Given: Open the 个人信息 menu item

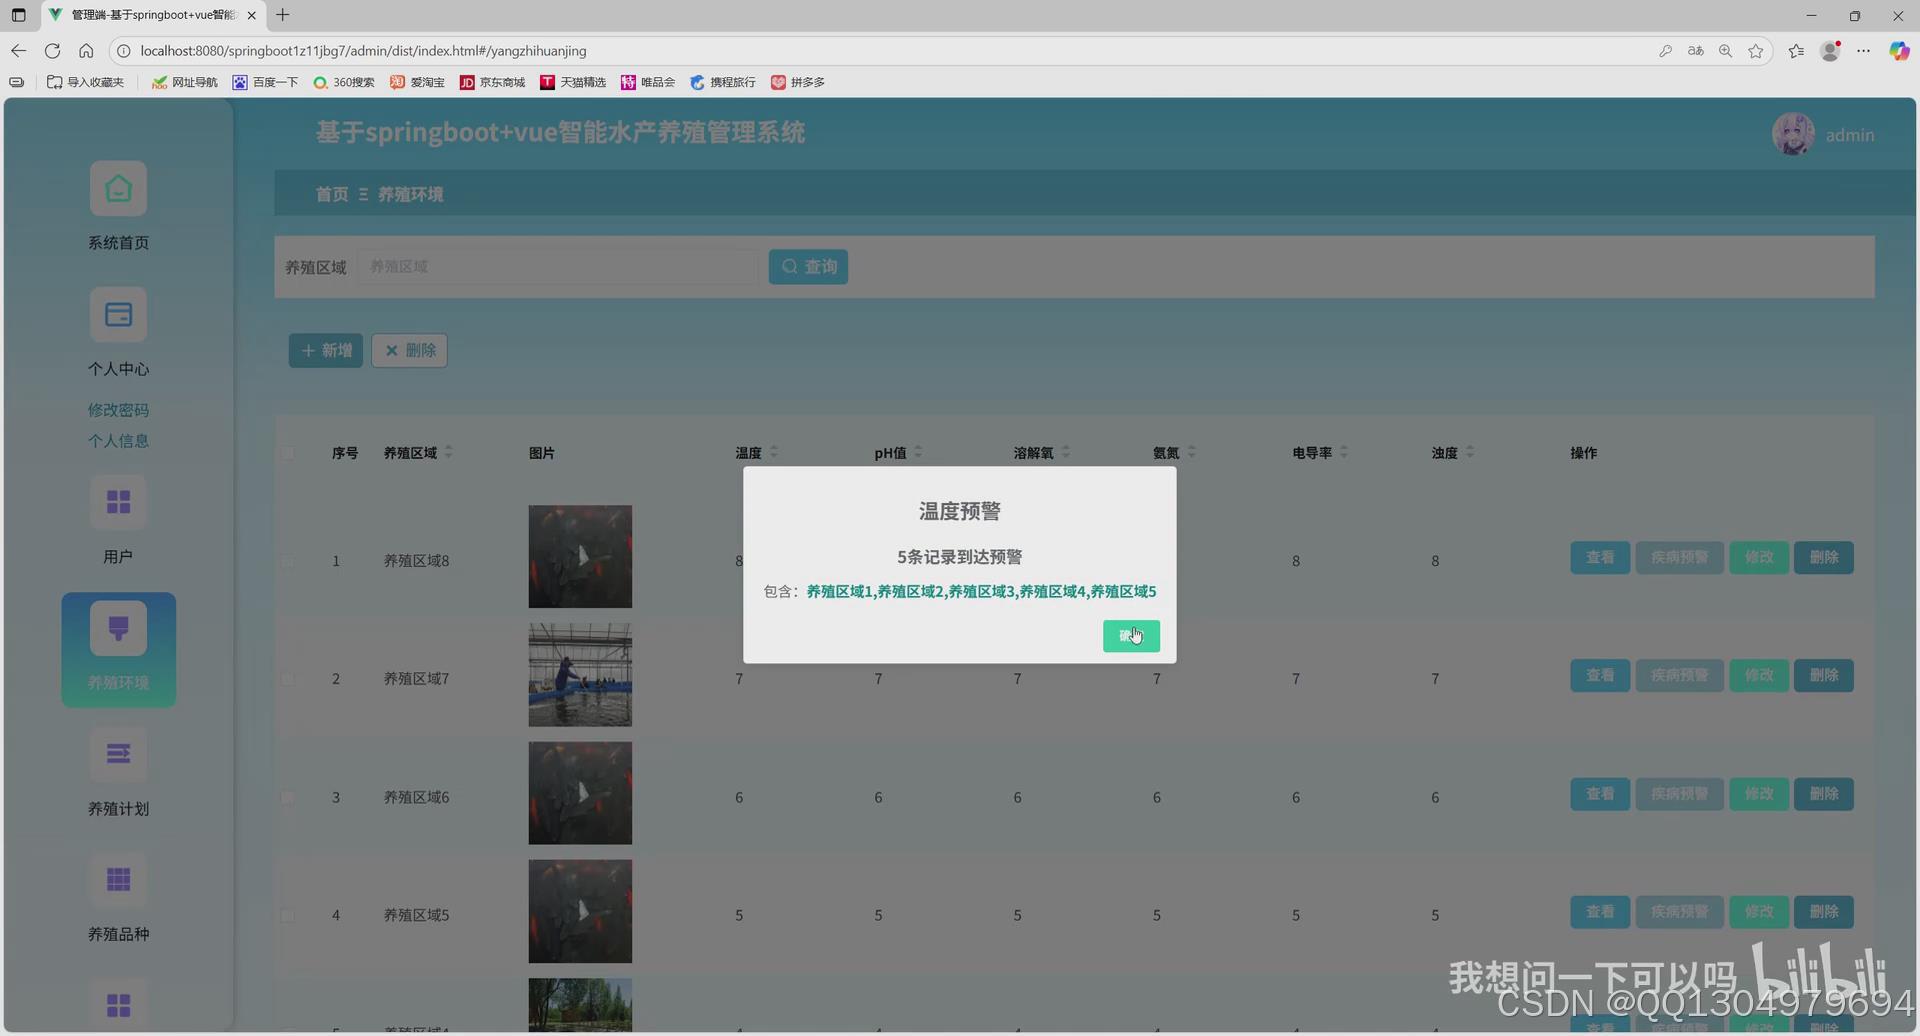Looking at the screenshot, I should click(118, 441).
